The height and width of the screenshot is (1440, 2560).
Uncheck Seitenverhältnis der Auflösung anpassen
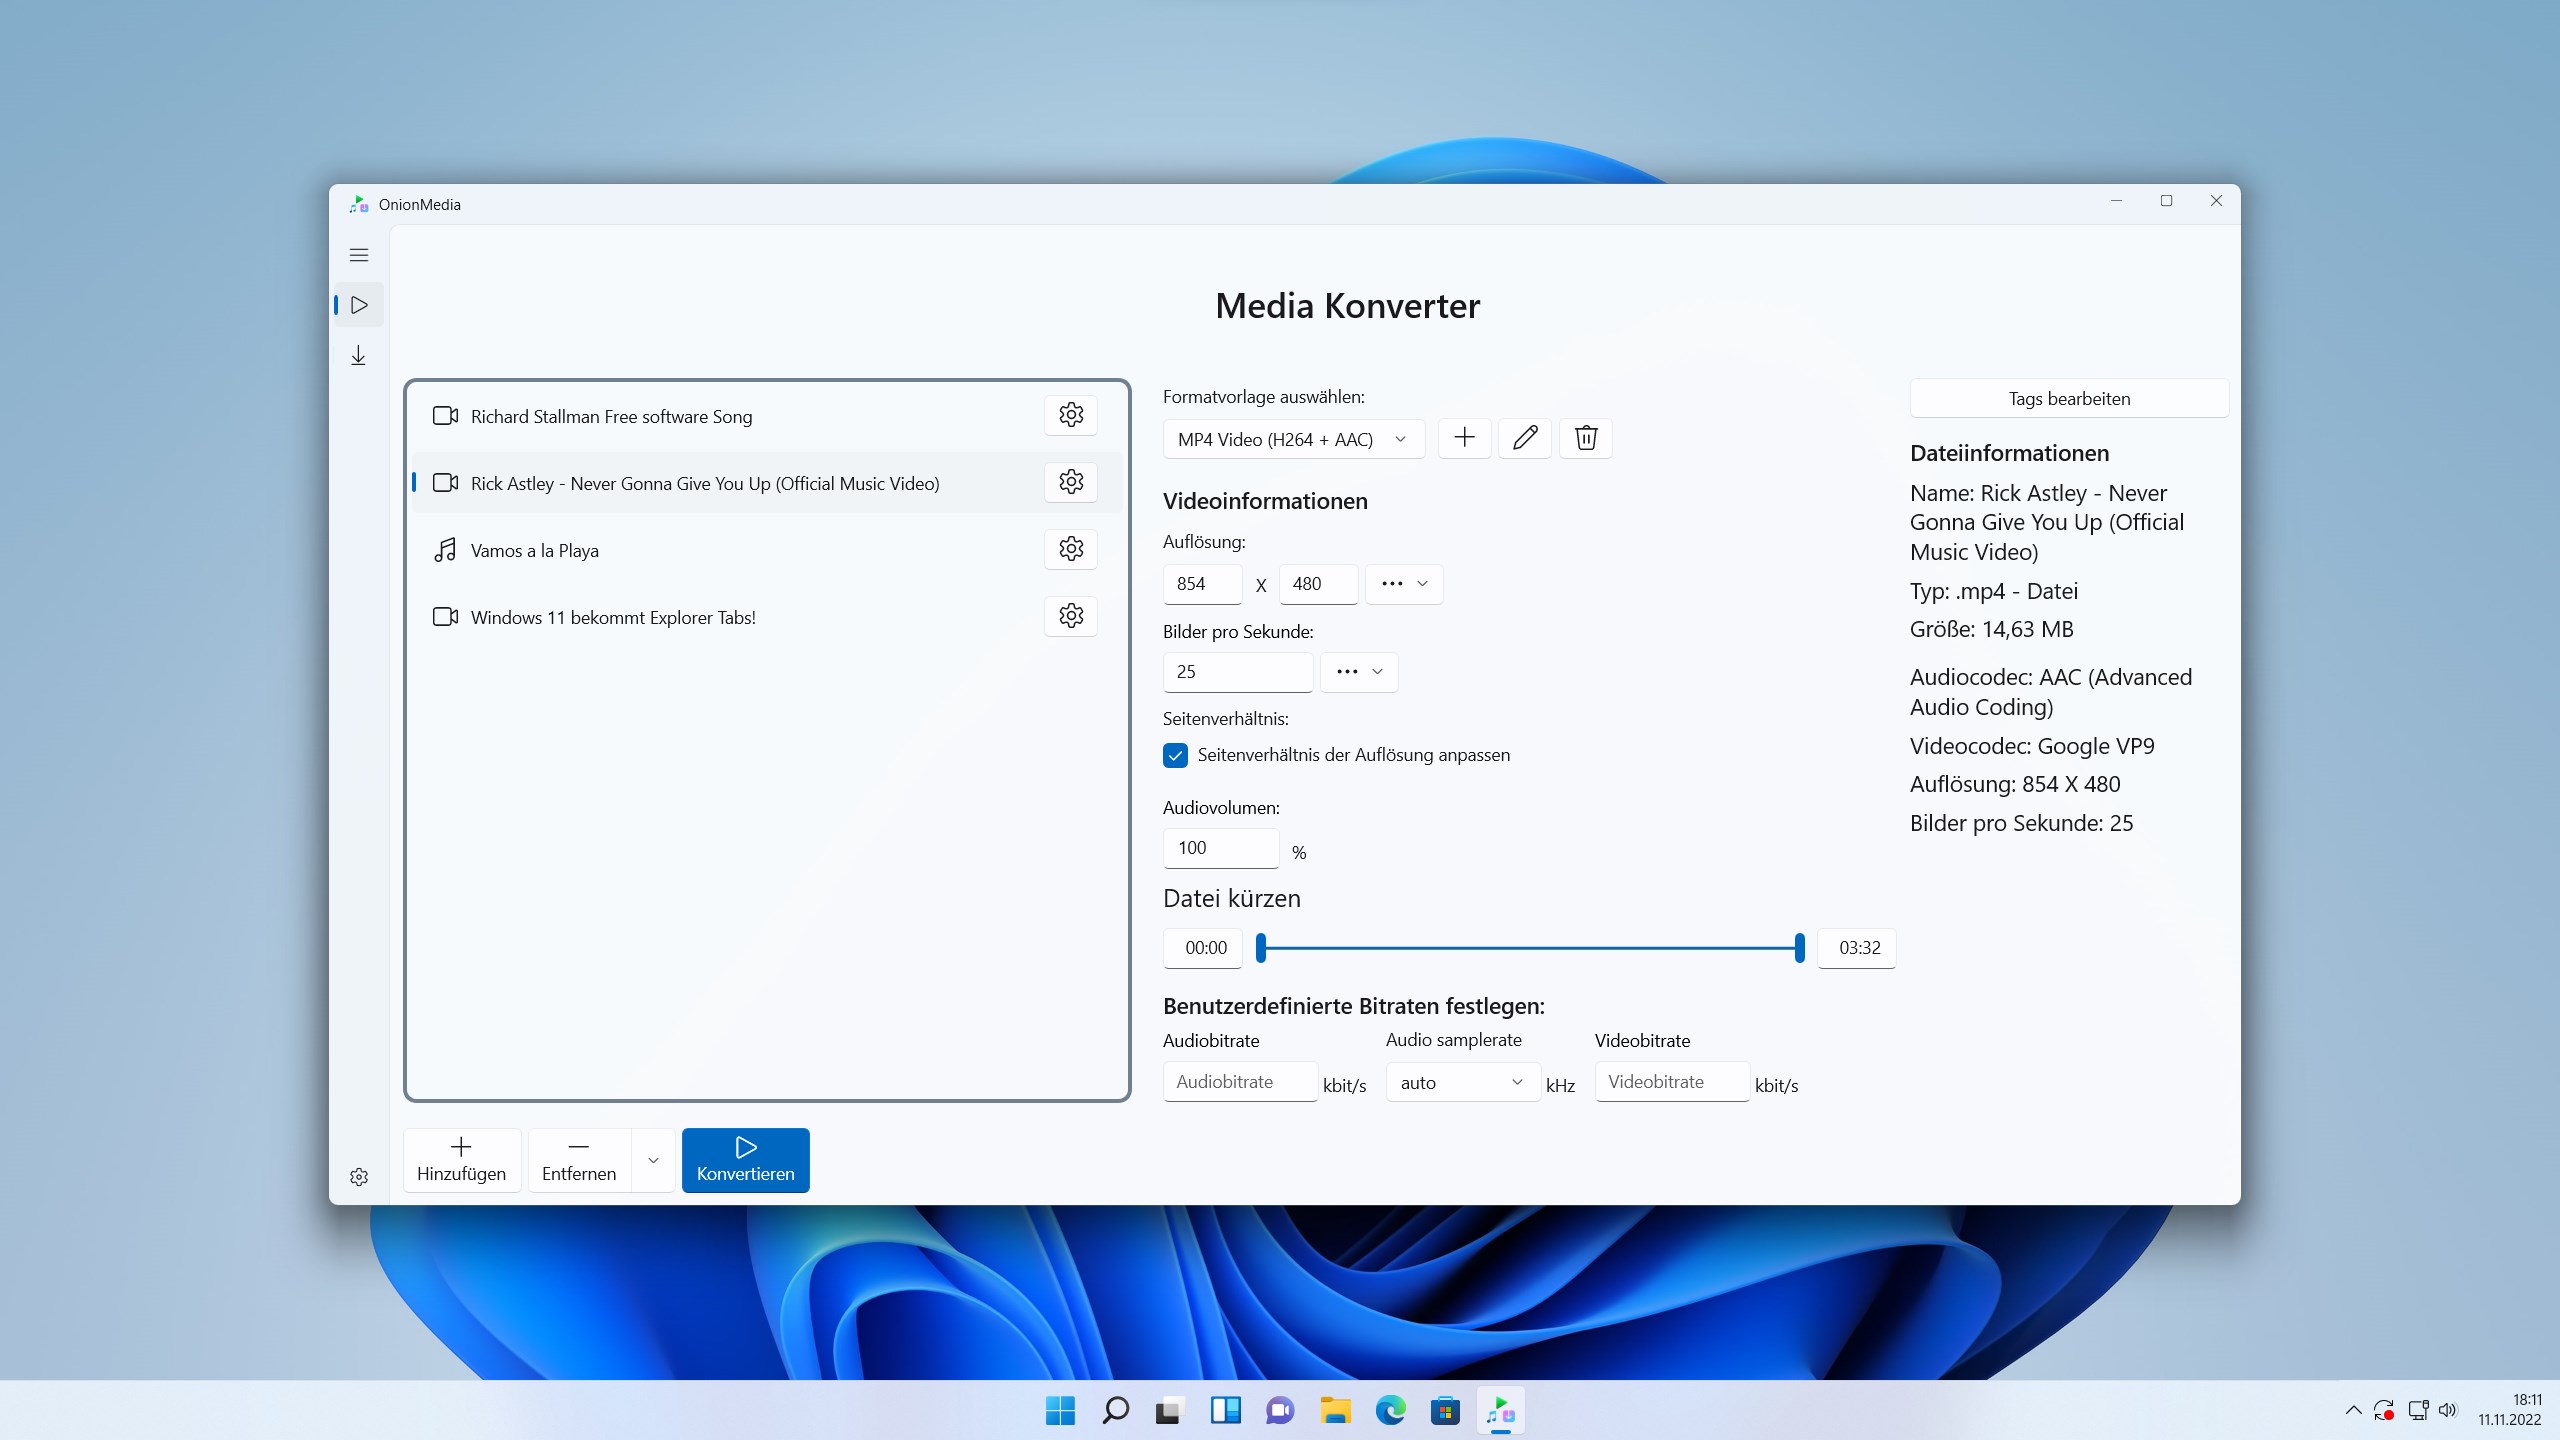pos(1175,755)
